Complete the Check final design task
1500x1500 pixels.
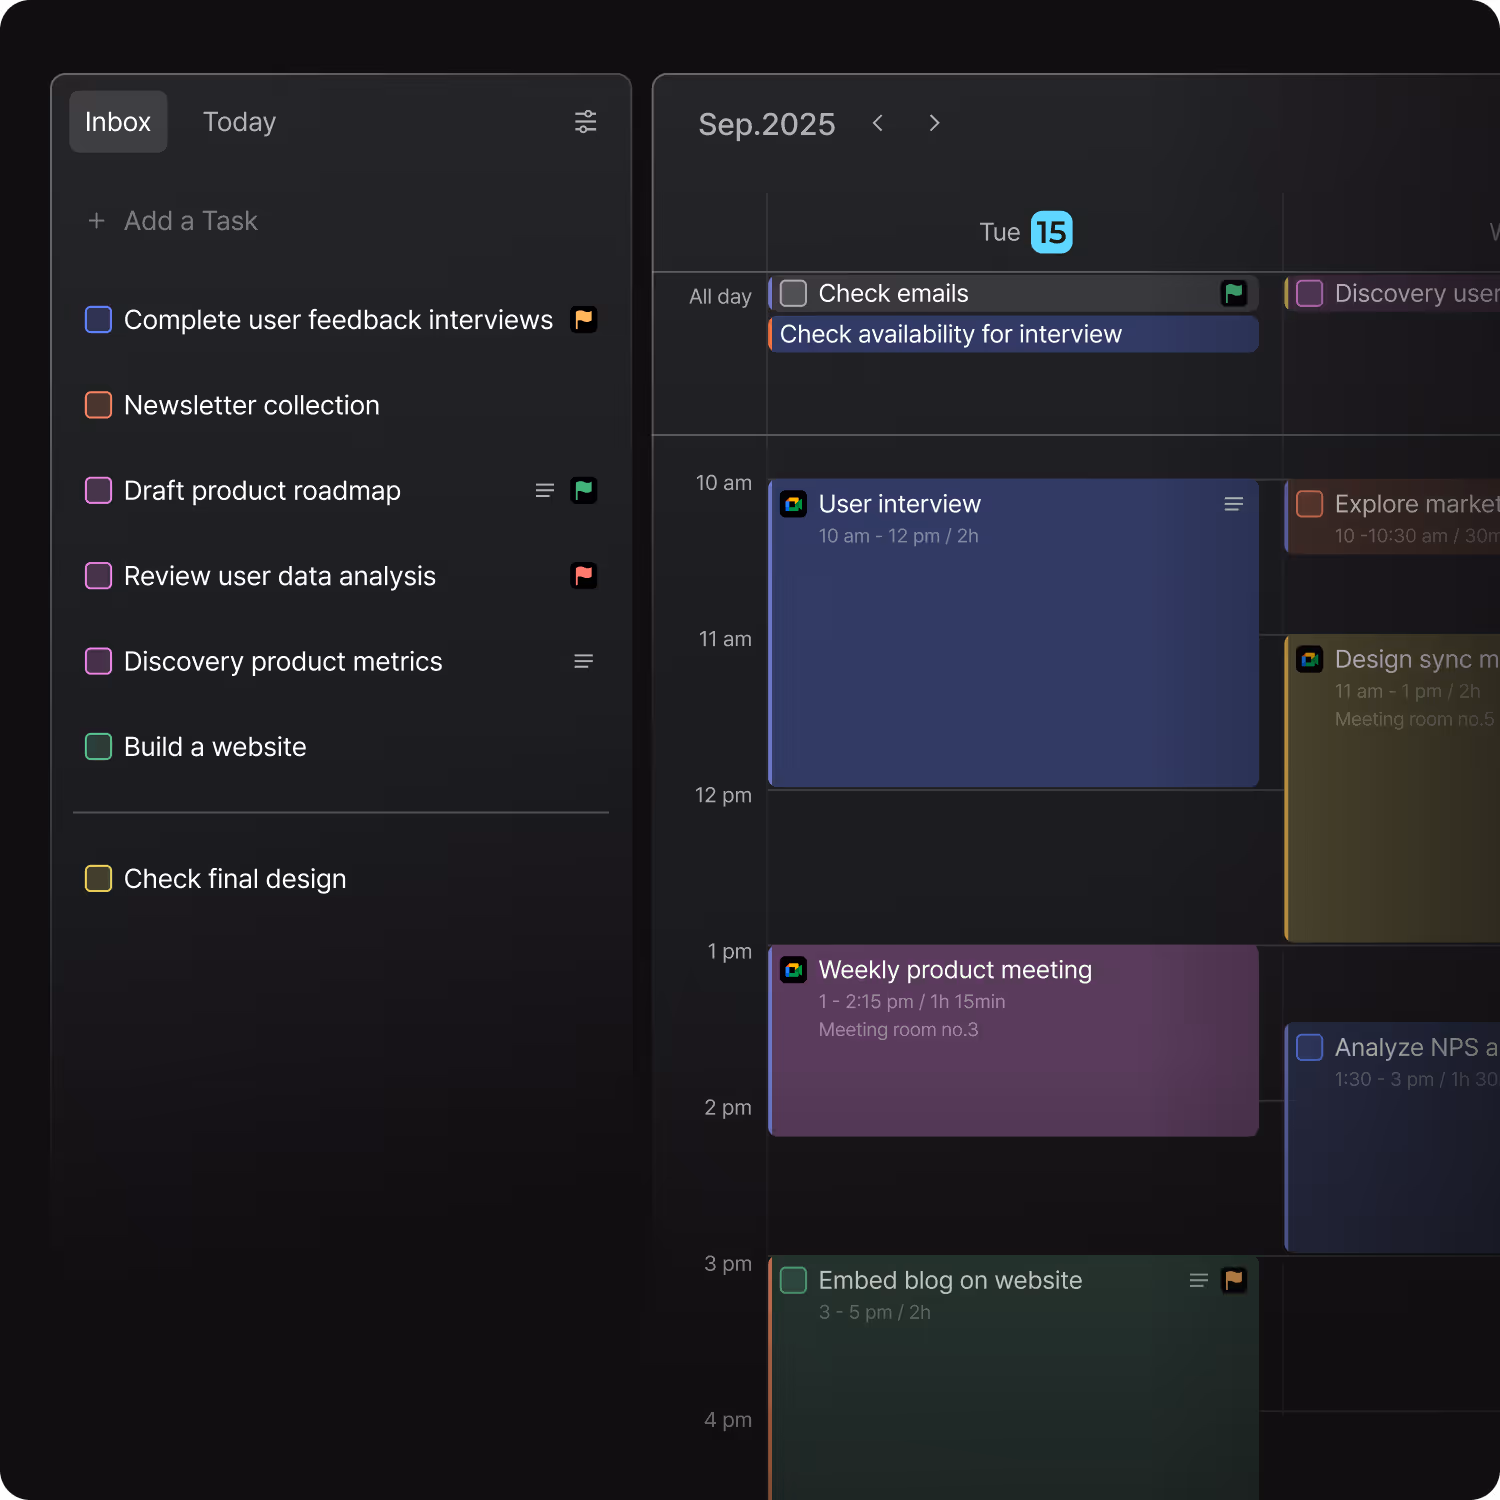pos(98,879)
